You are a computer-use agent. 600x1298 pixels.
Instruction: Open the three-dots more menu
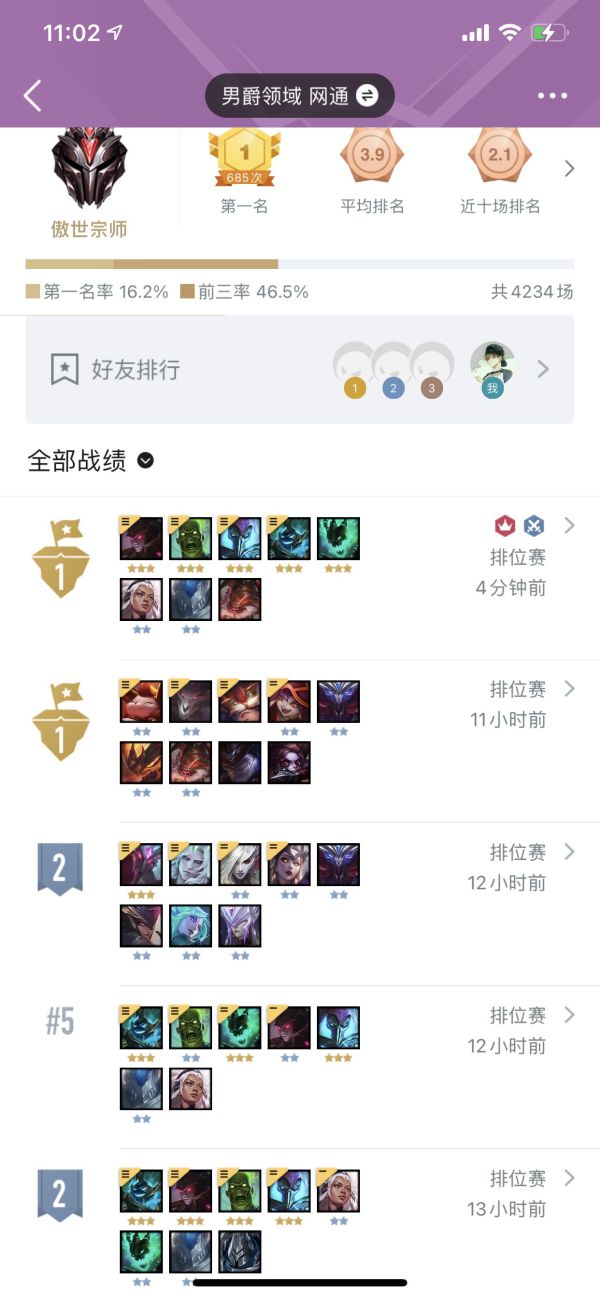[552, 96]
